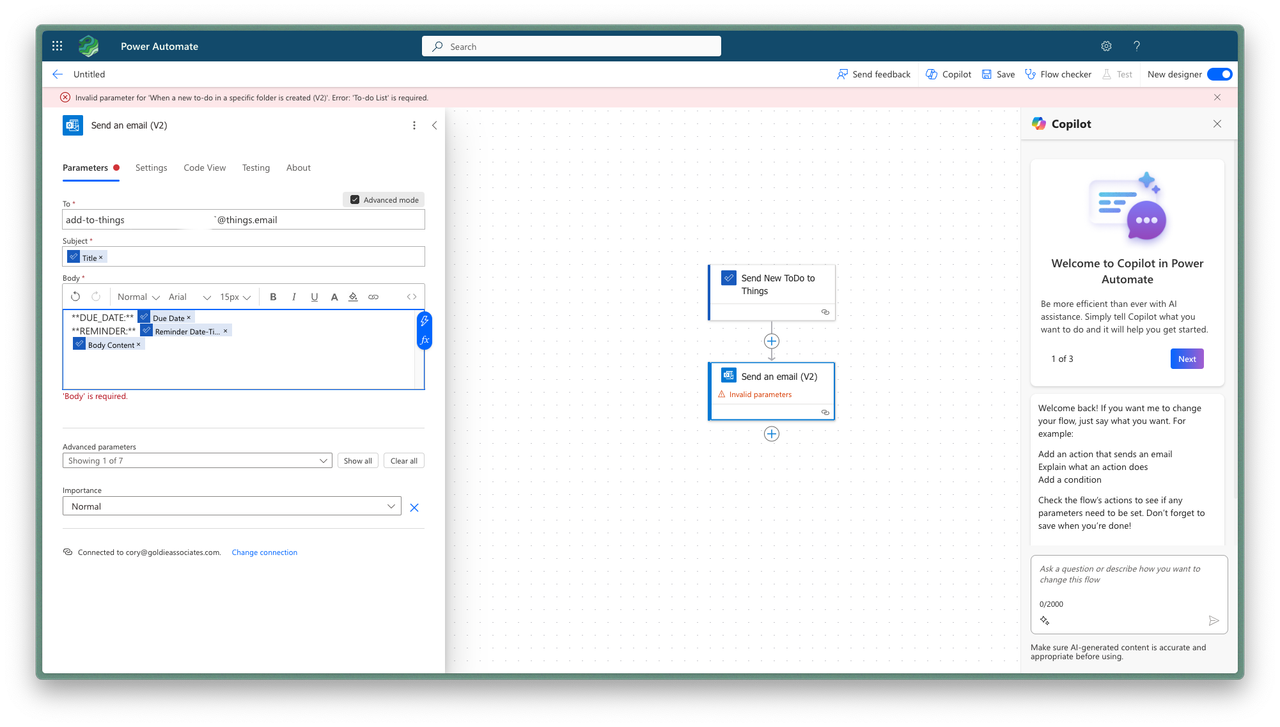
Task: Open the app launcher waffle icon
Action: (x=57, y=46)
